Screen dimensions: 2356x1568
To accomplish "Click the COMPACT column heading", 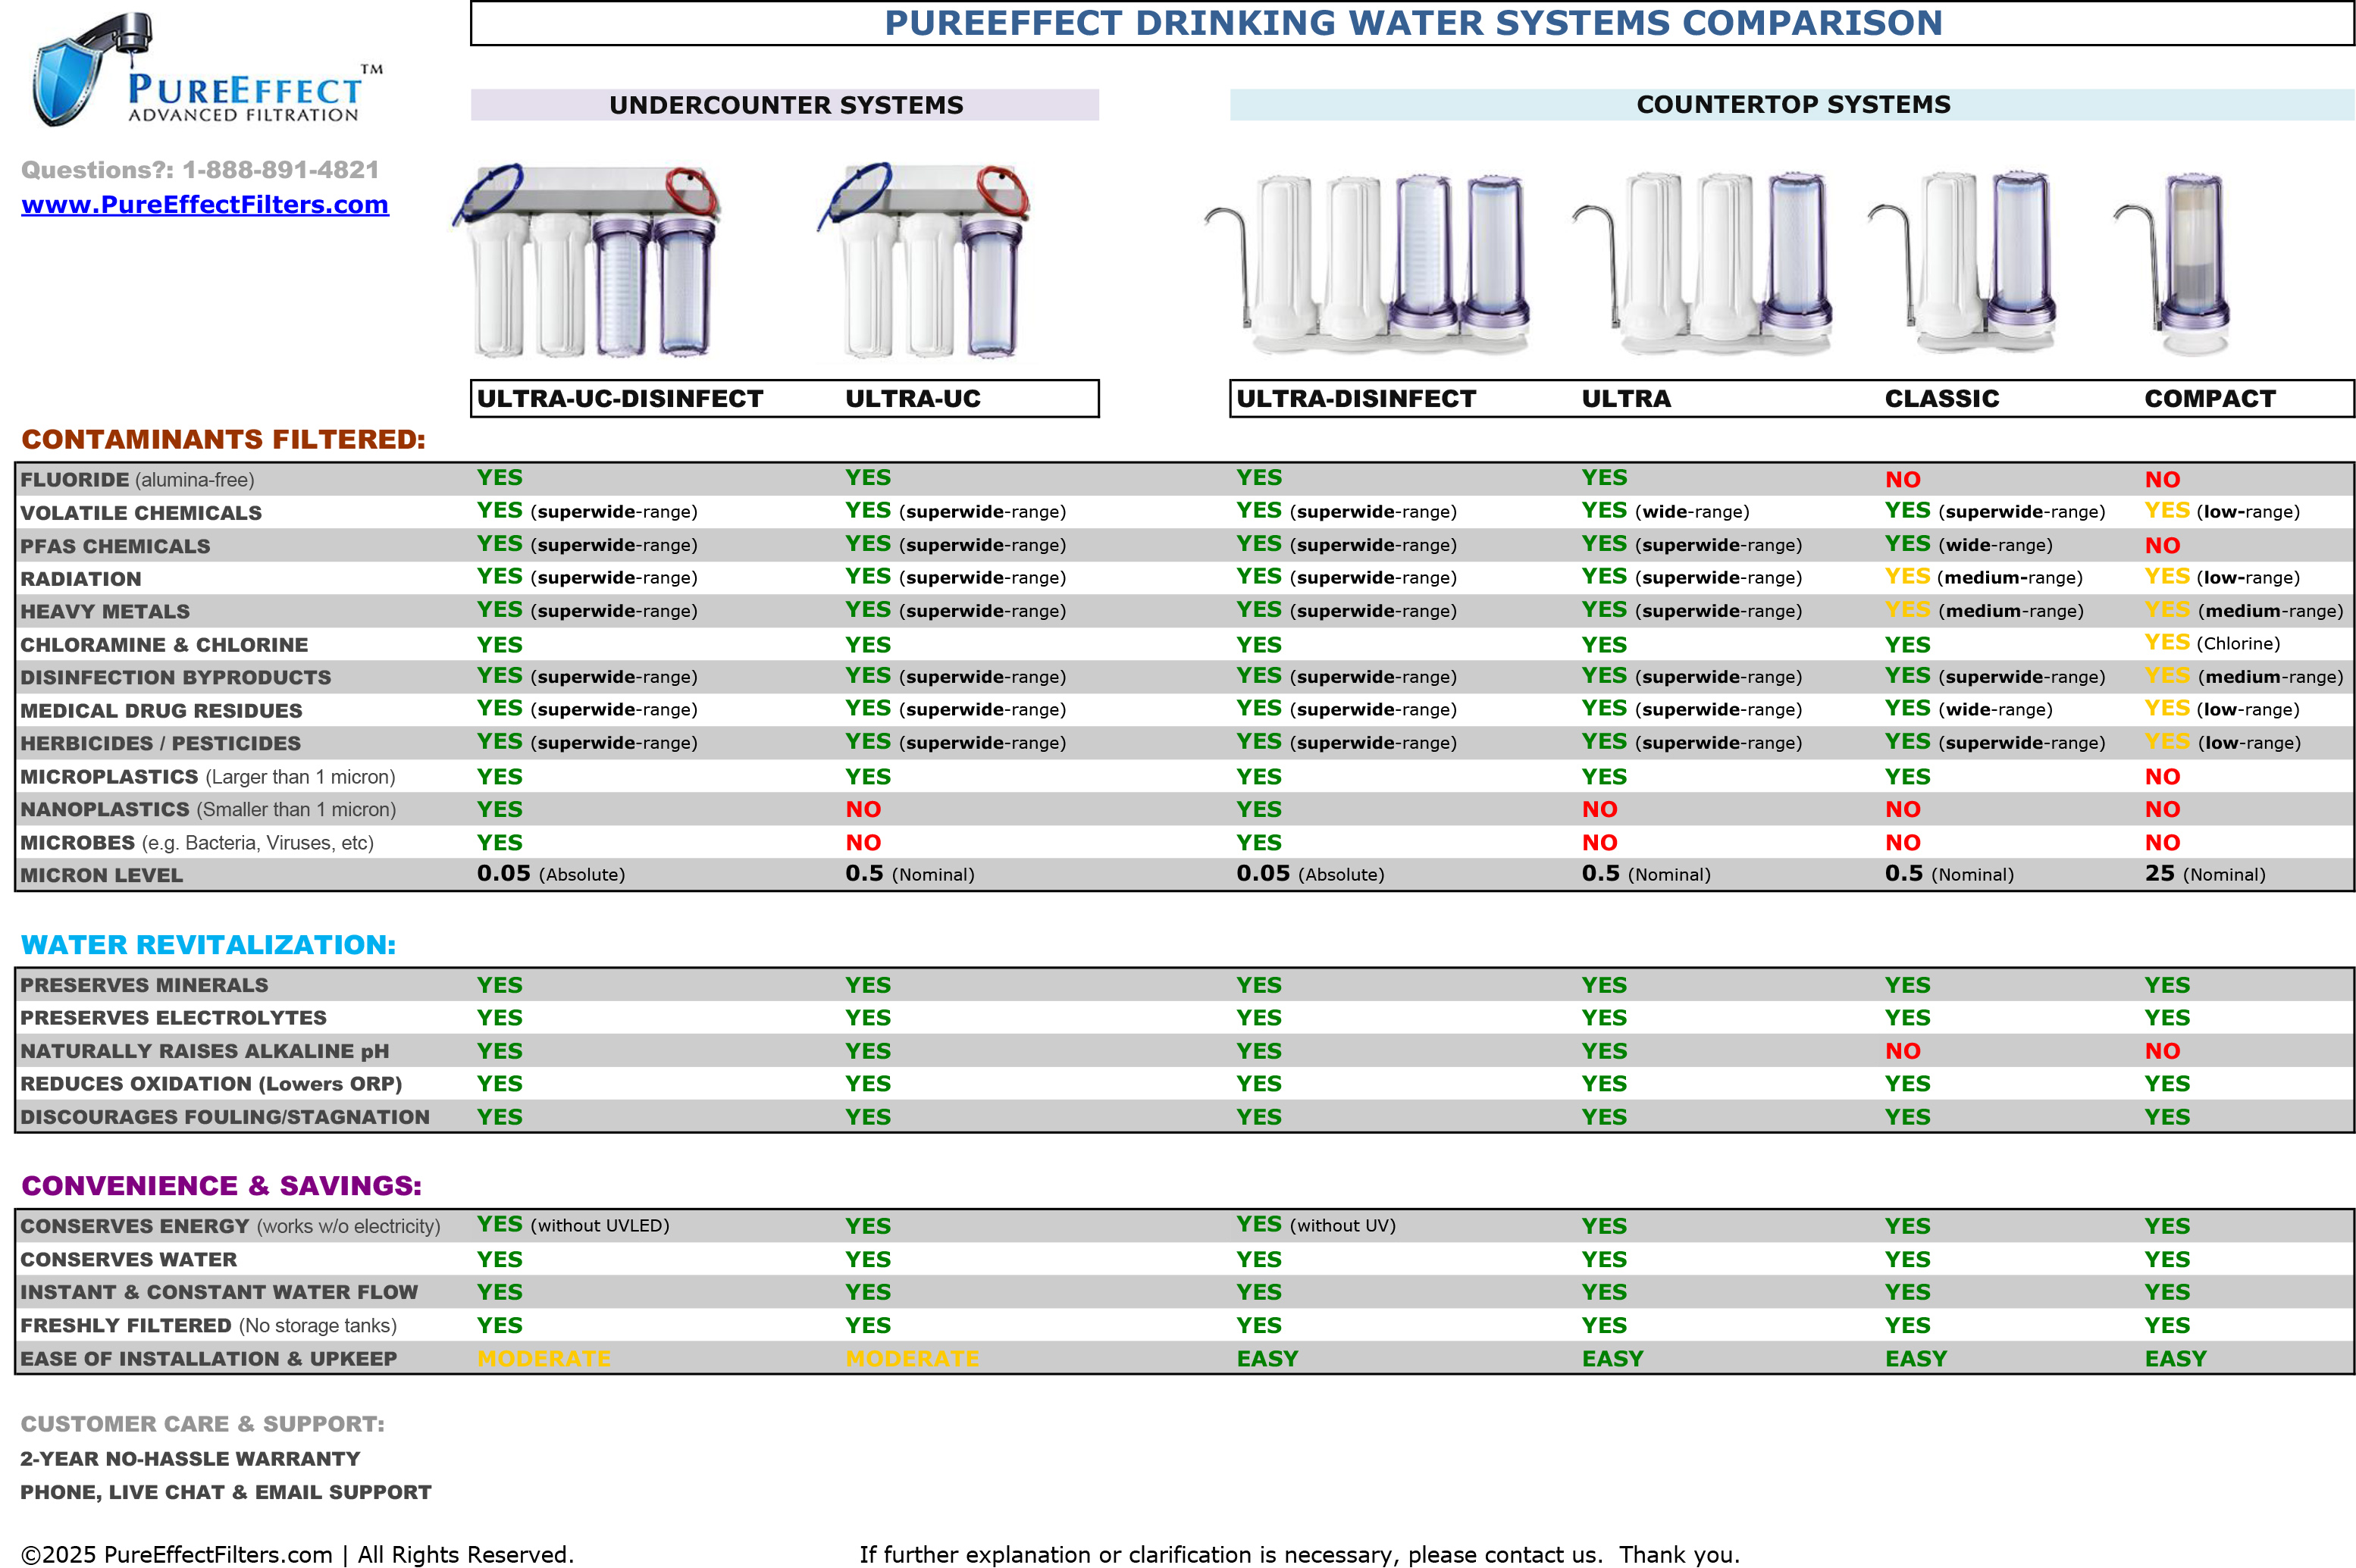I will pos(2210,399).
